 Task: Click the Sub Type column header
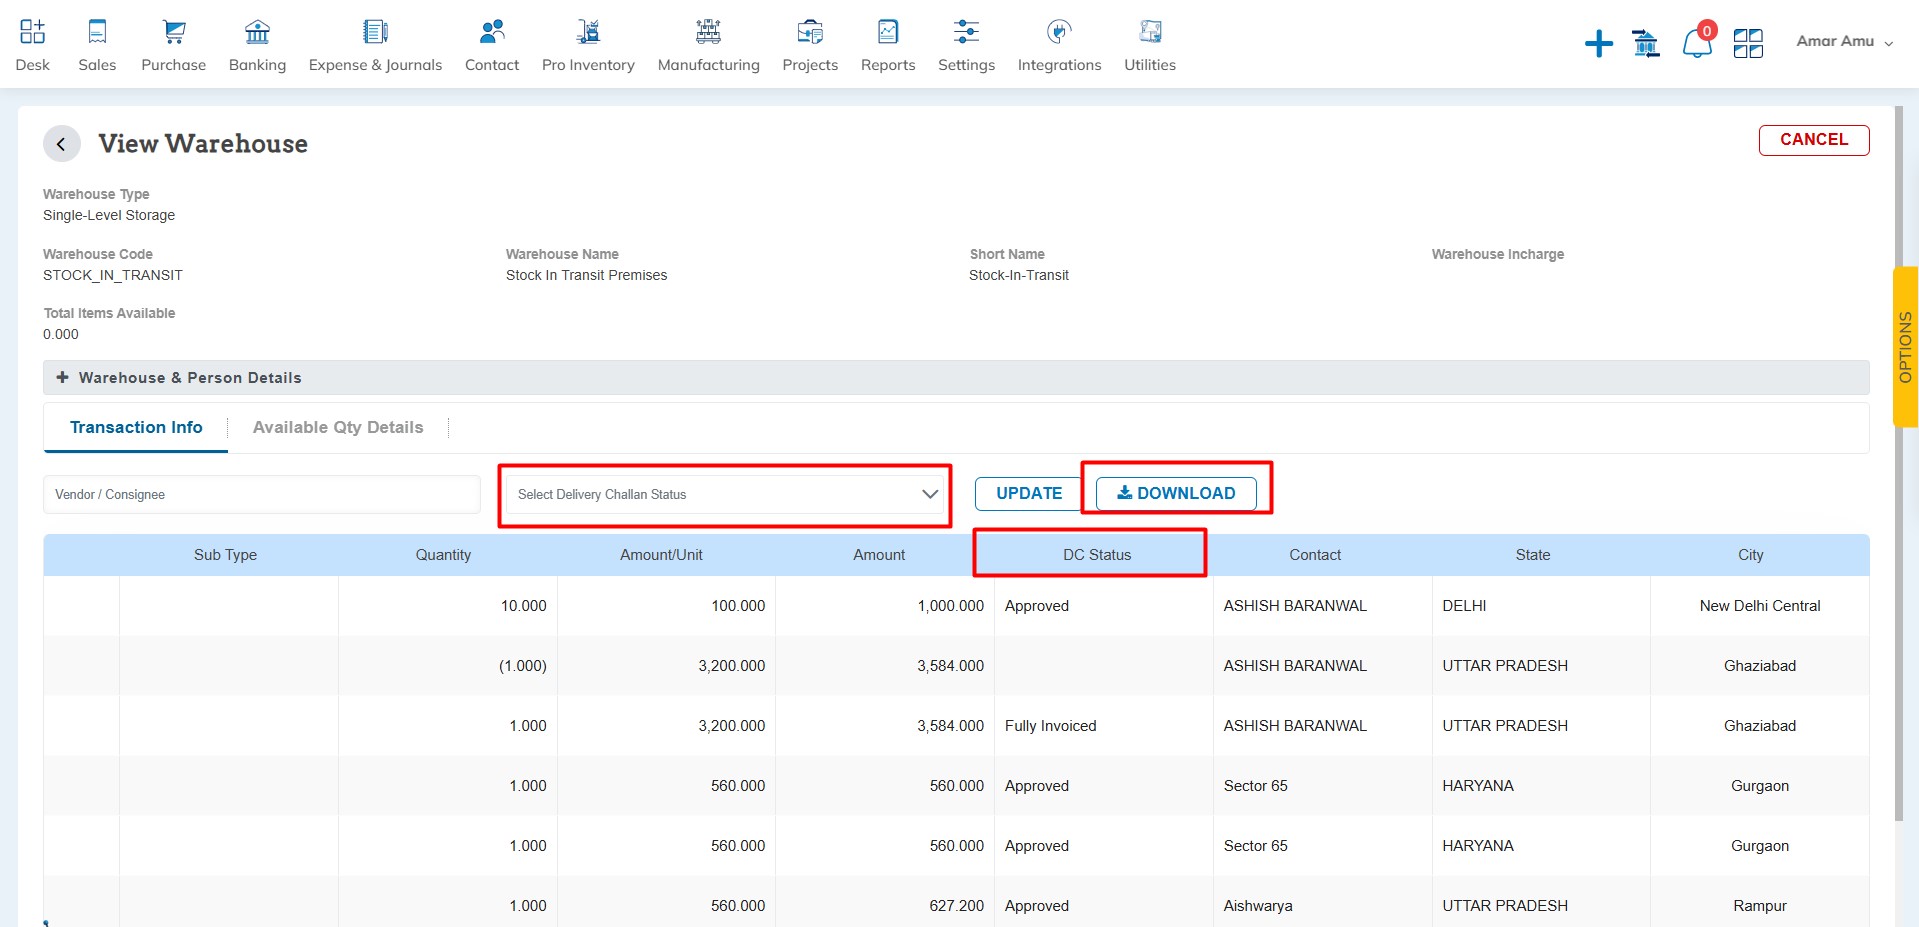point(225,555)
